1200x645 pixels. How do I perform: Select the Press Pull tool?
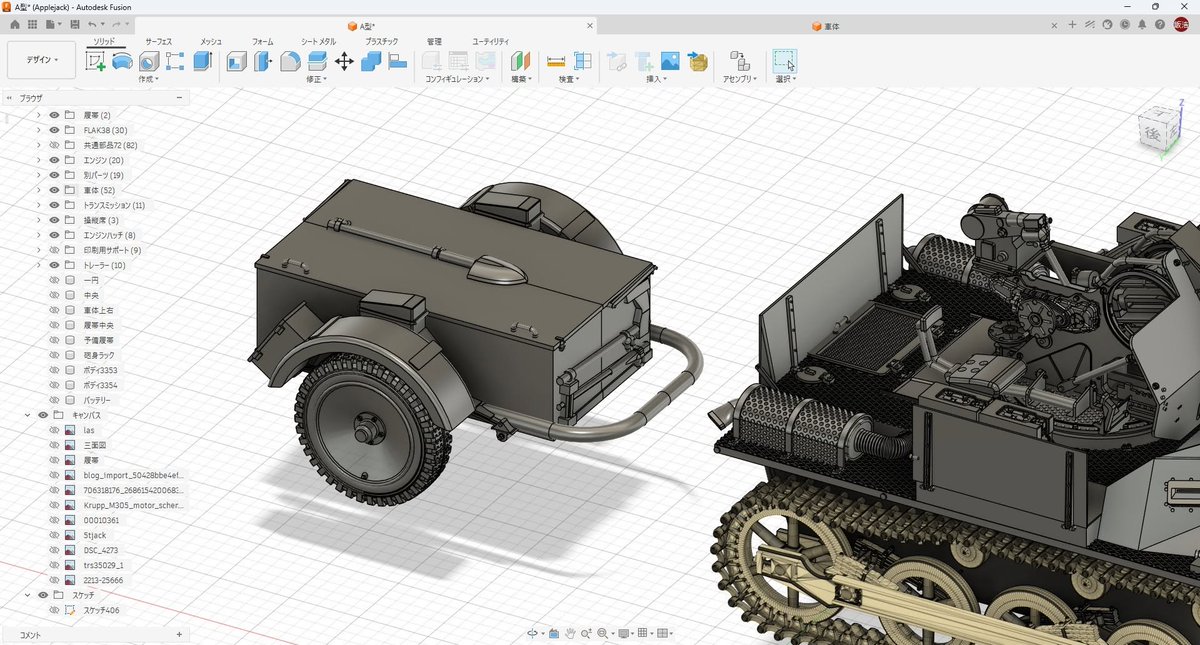point(263,61)
